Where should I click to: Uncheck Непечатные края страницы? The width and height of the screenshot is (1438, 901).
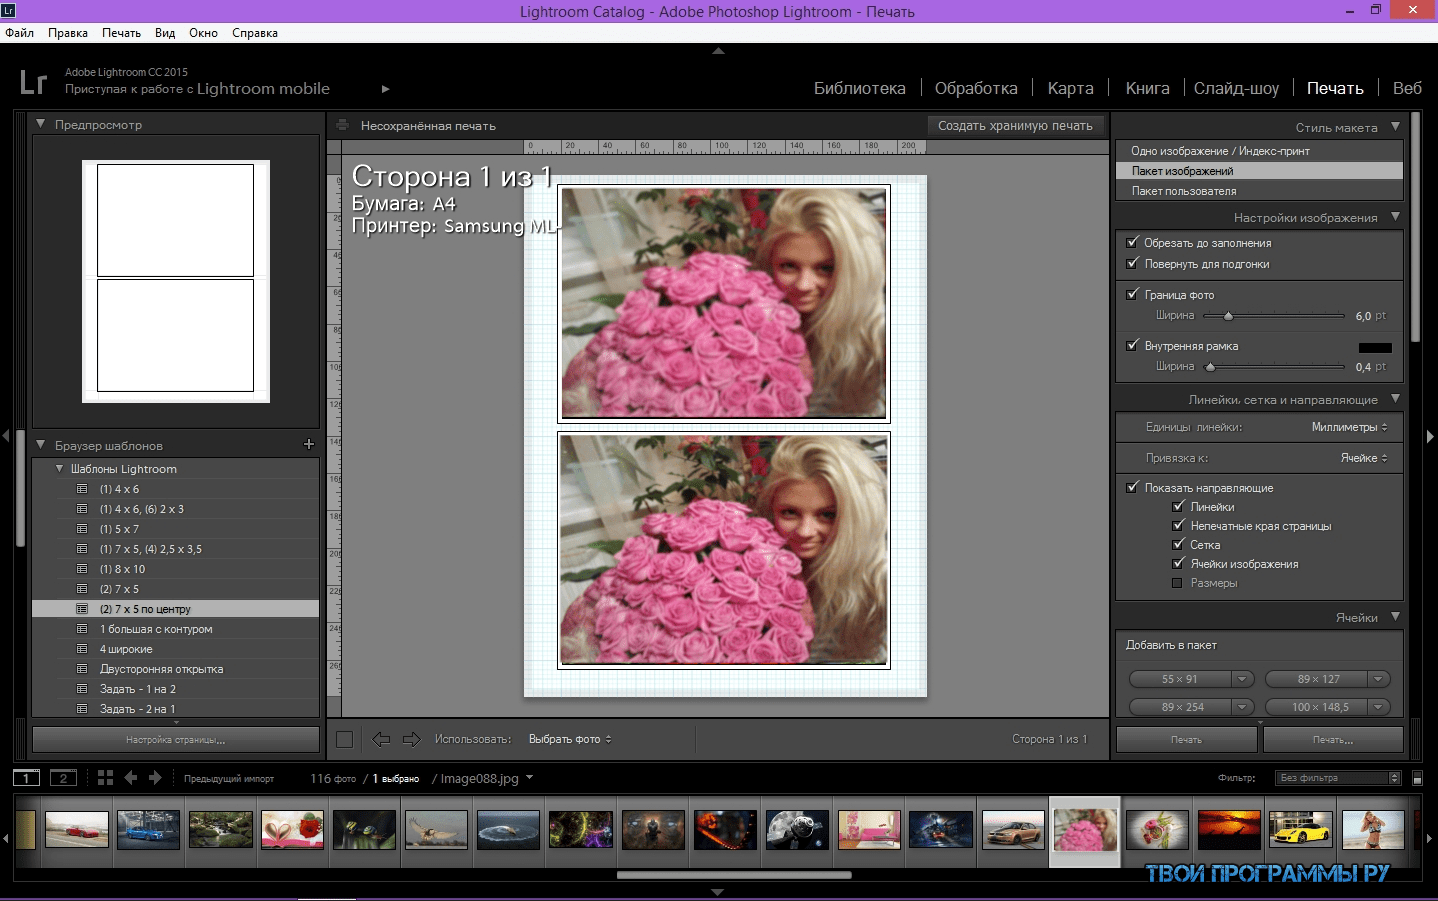[1178, 525]
